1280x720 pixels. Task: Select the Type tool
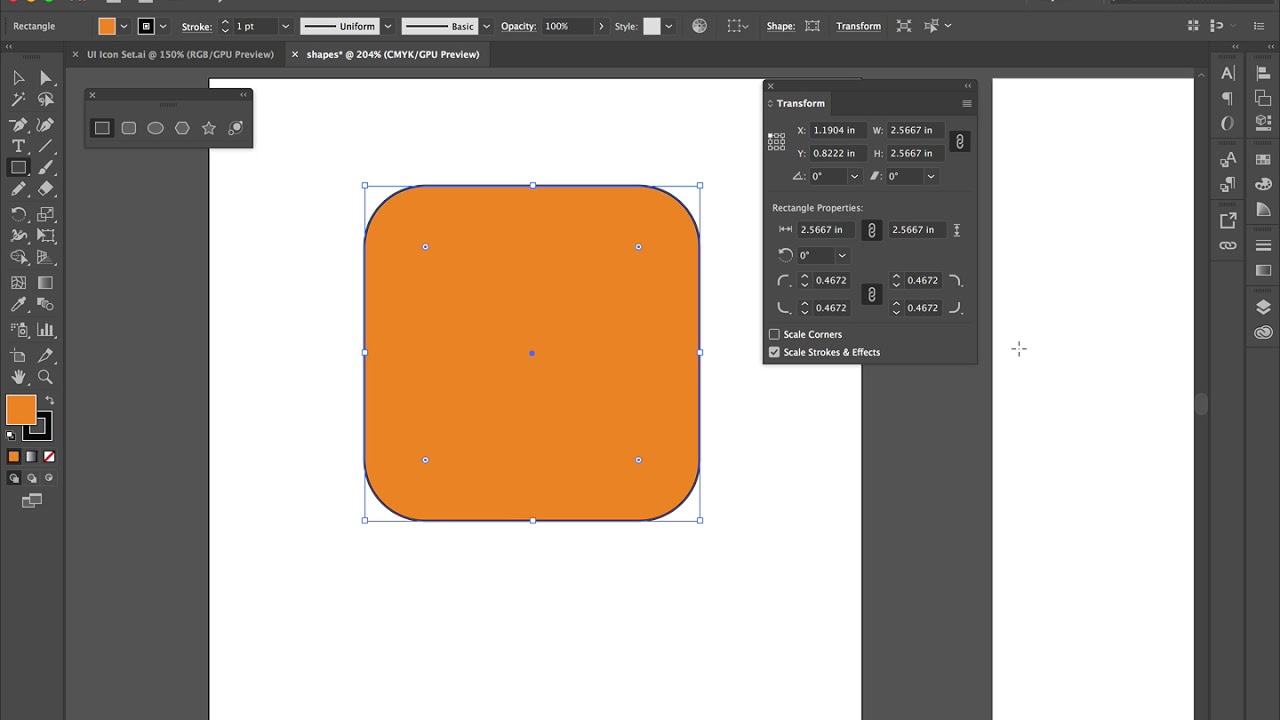pyautogui.click(x=18, y=146)
